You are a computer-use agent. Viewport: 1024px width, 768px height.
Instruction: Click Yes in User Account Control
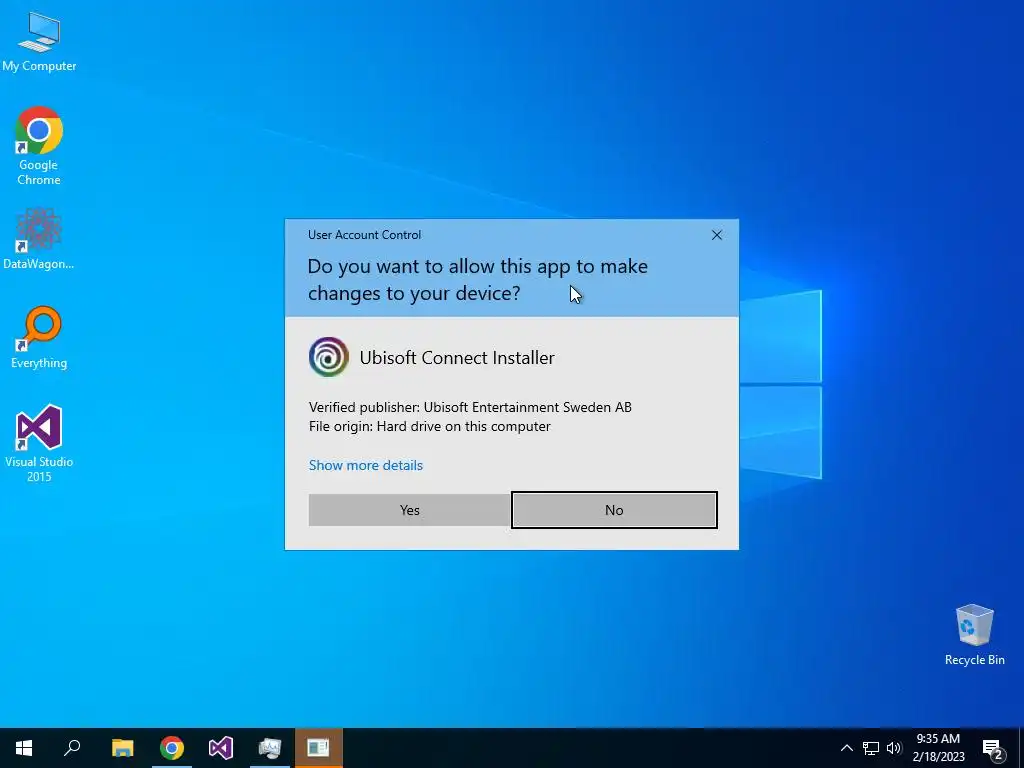(x=409, y=510)
